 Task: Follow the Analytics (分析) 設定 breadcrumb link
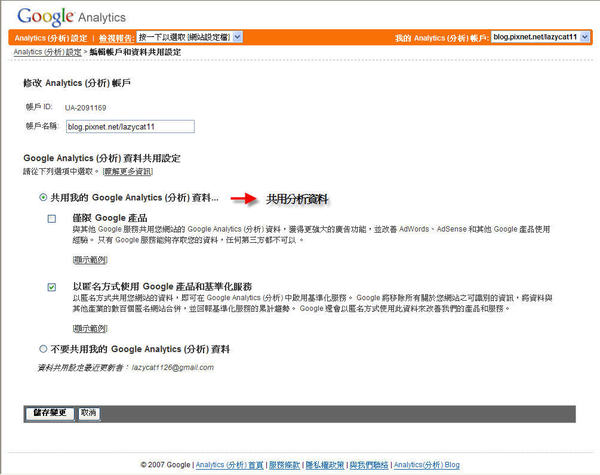[x=47, y=52]
